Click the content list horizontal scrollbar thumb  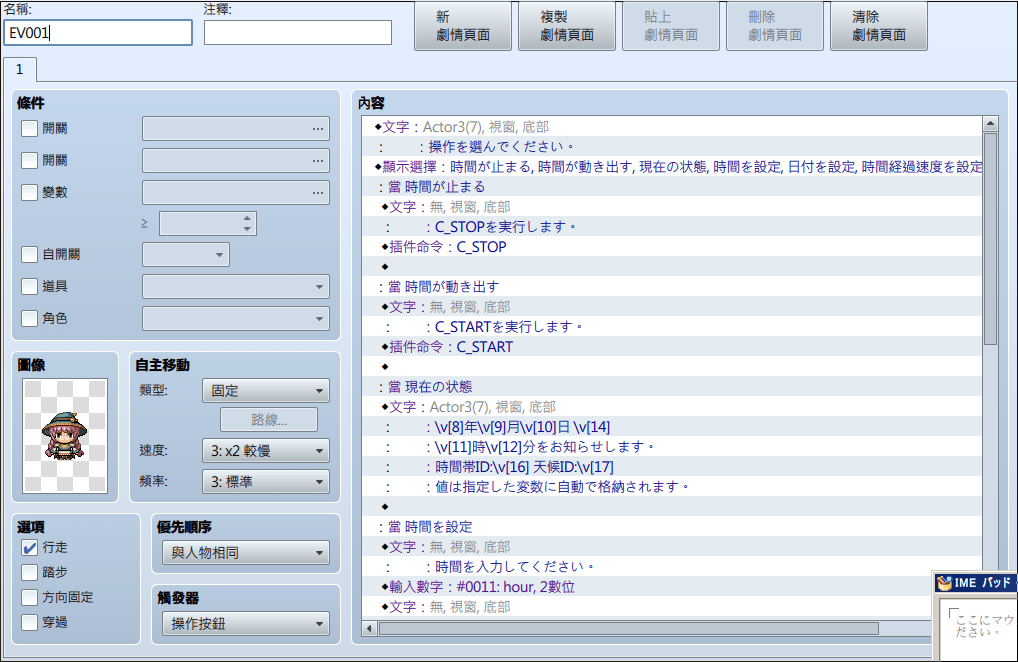click(628, 628)
